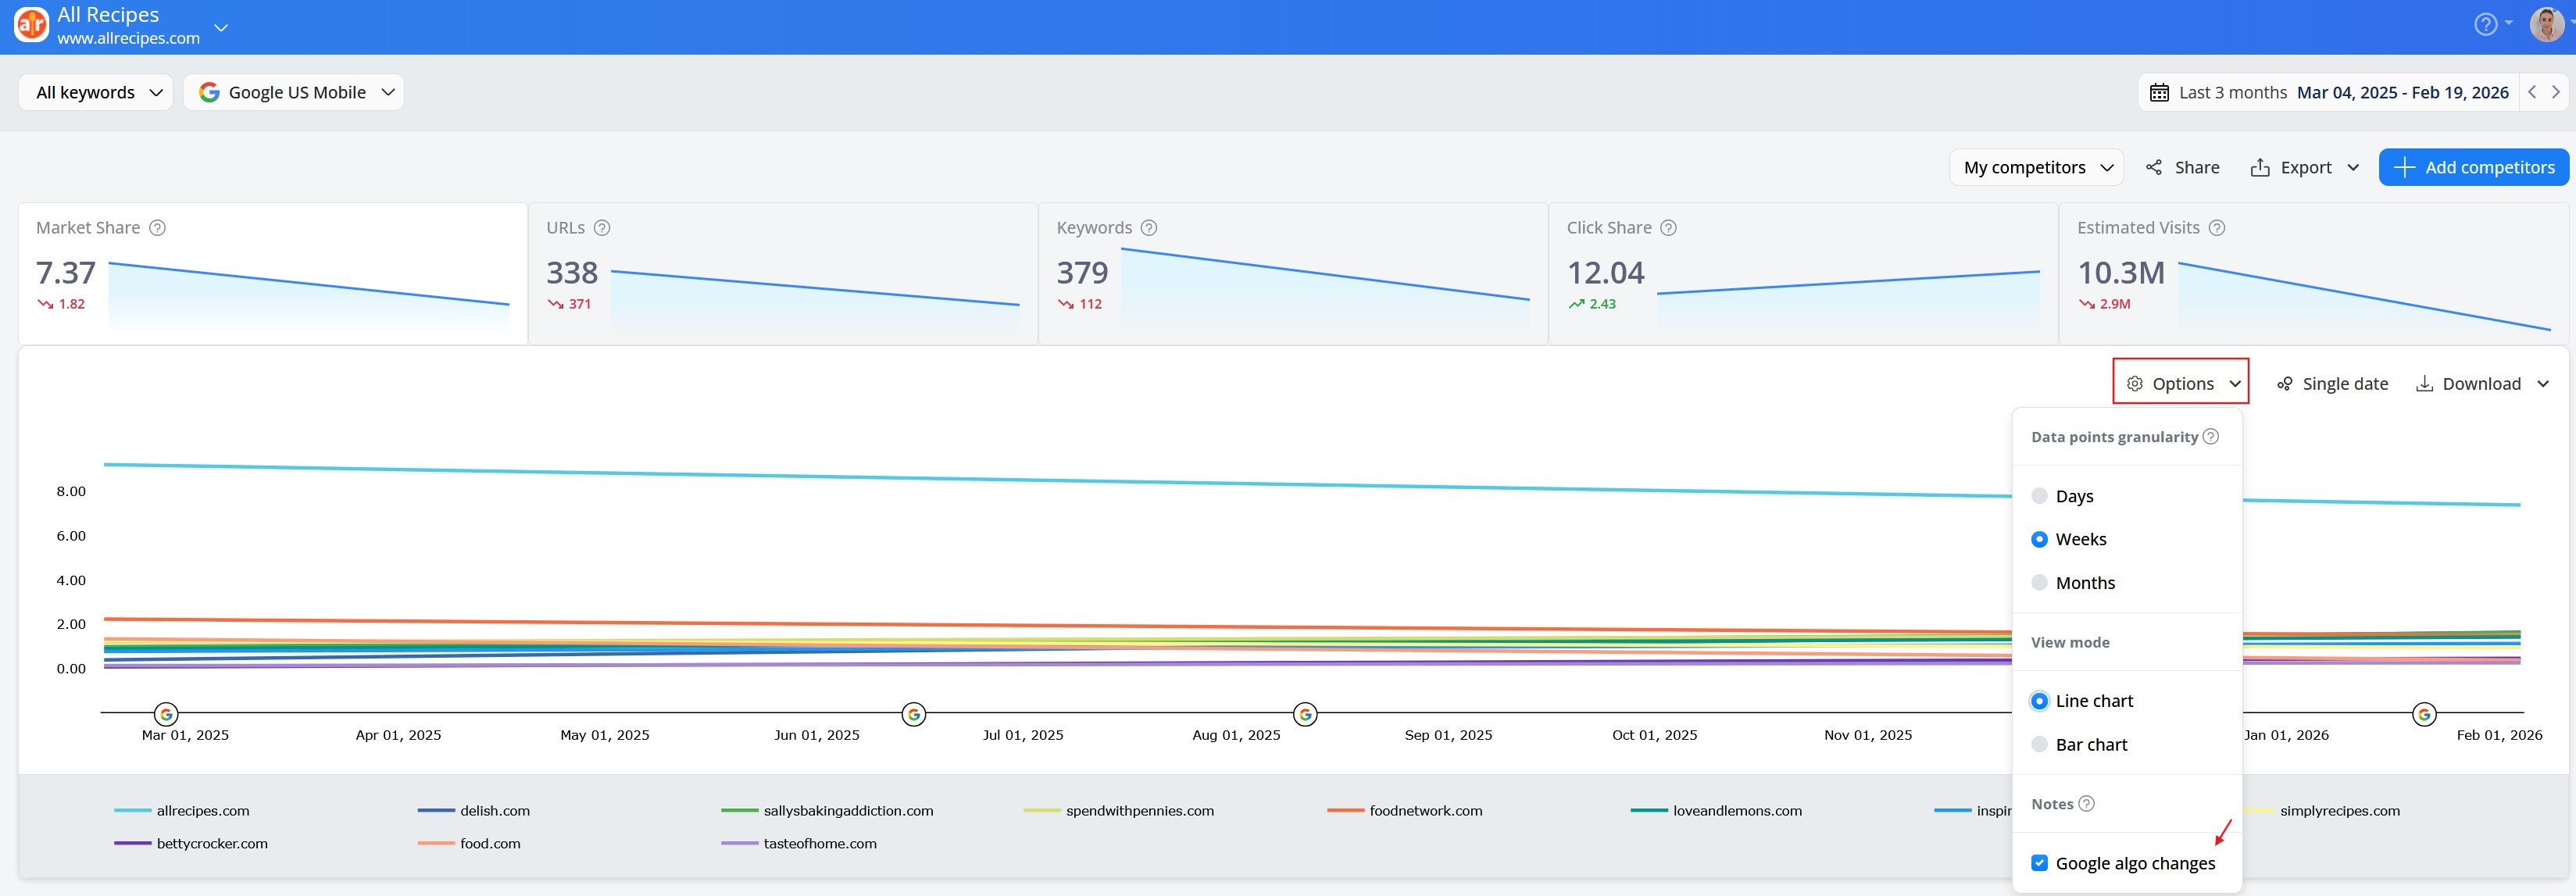The width and height of the screenshot is (2576, 896).
Task: Select Days granularity
Action: (2040, 496)
